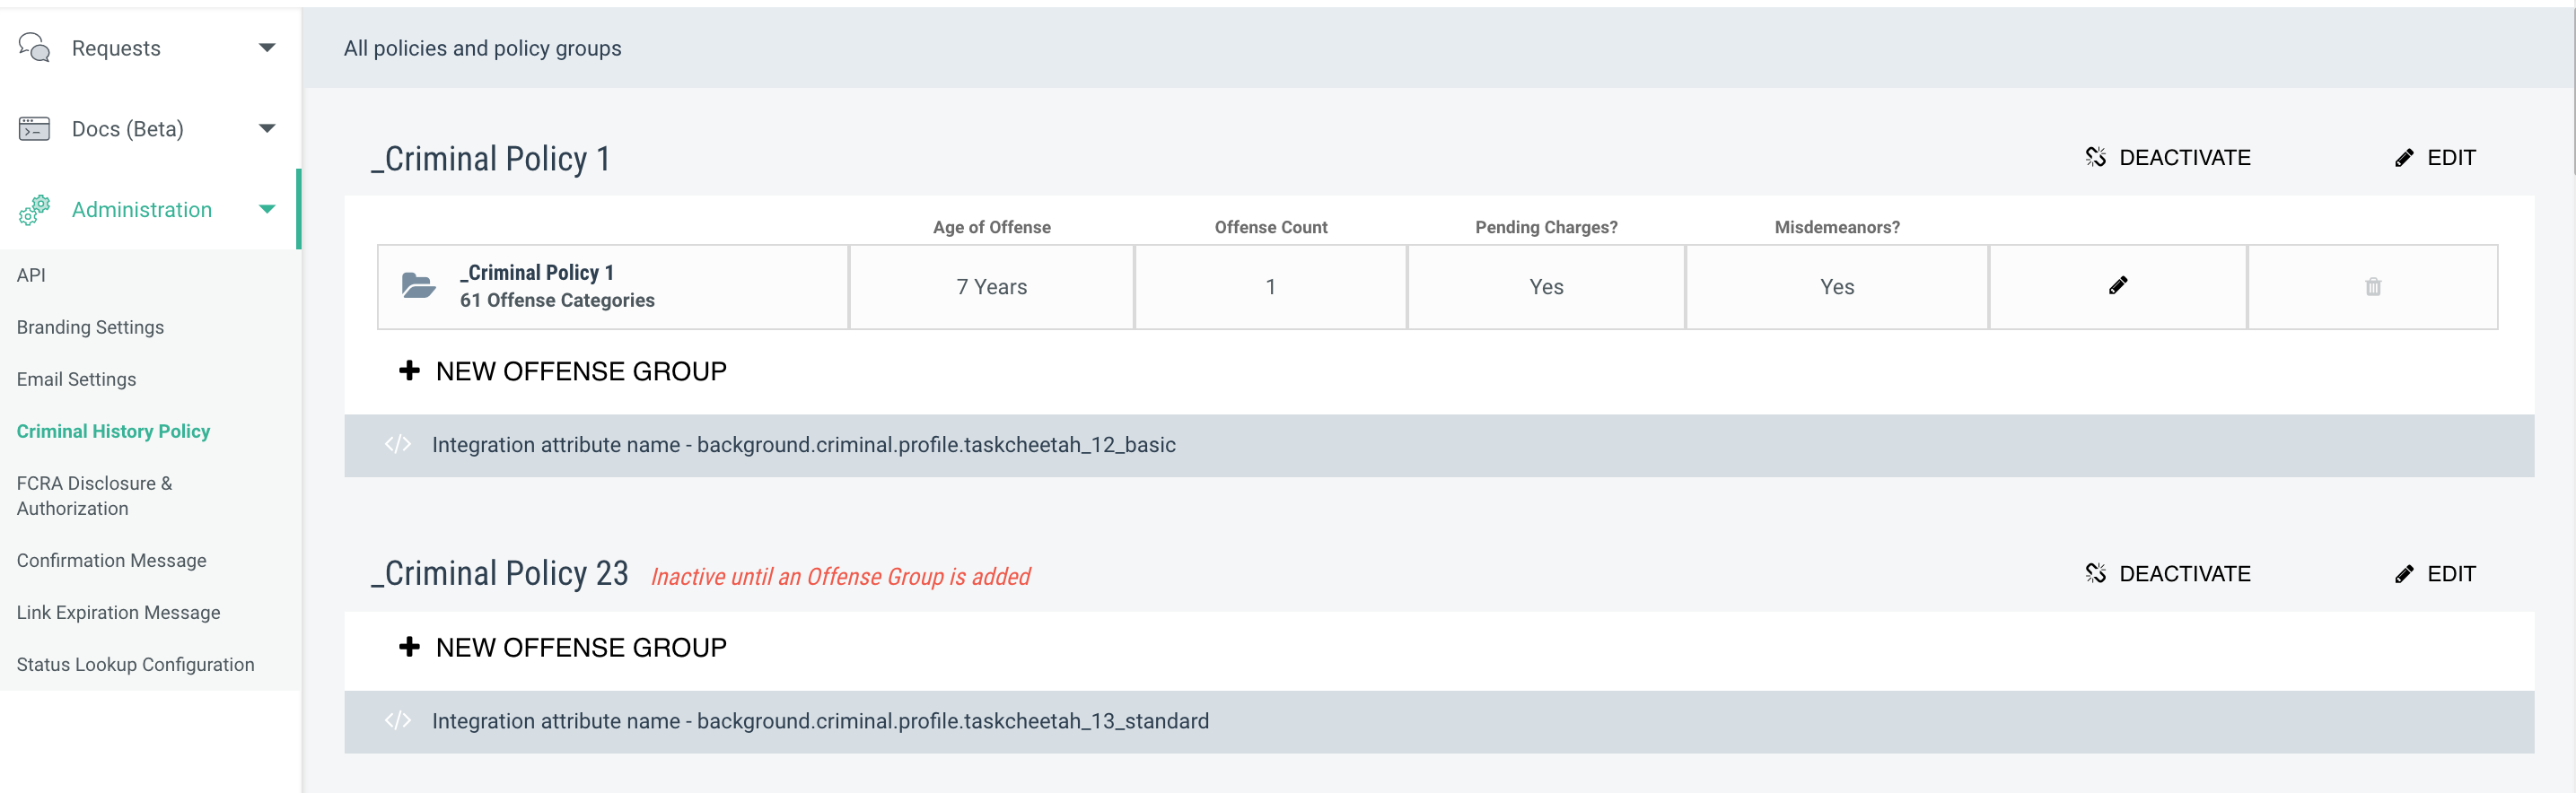Open the Docs (Beta) sidebar section
Image resolution: width=2576 pixels, height=793 pixels.
(x=149, y=128)
